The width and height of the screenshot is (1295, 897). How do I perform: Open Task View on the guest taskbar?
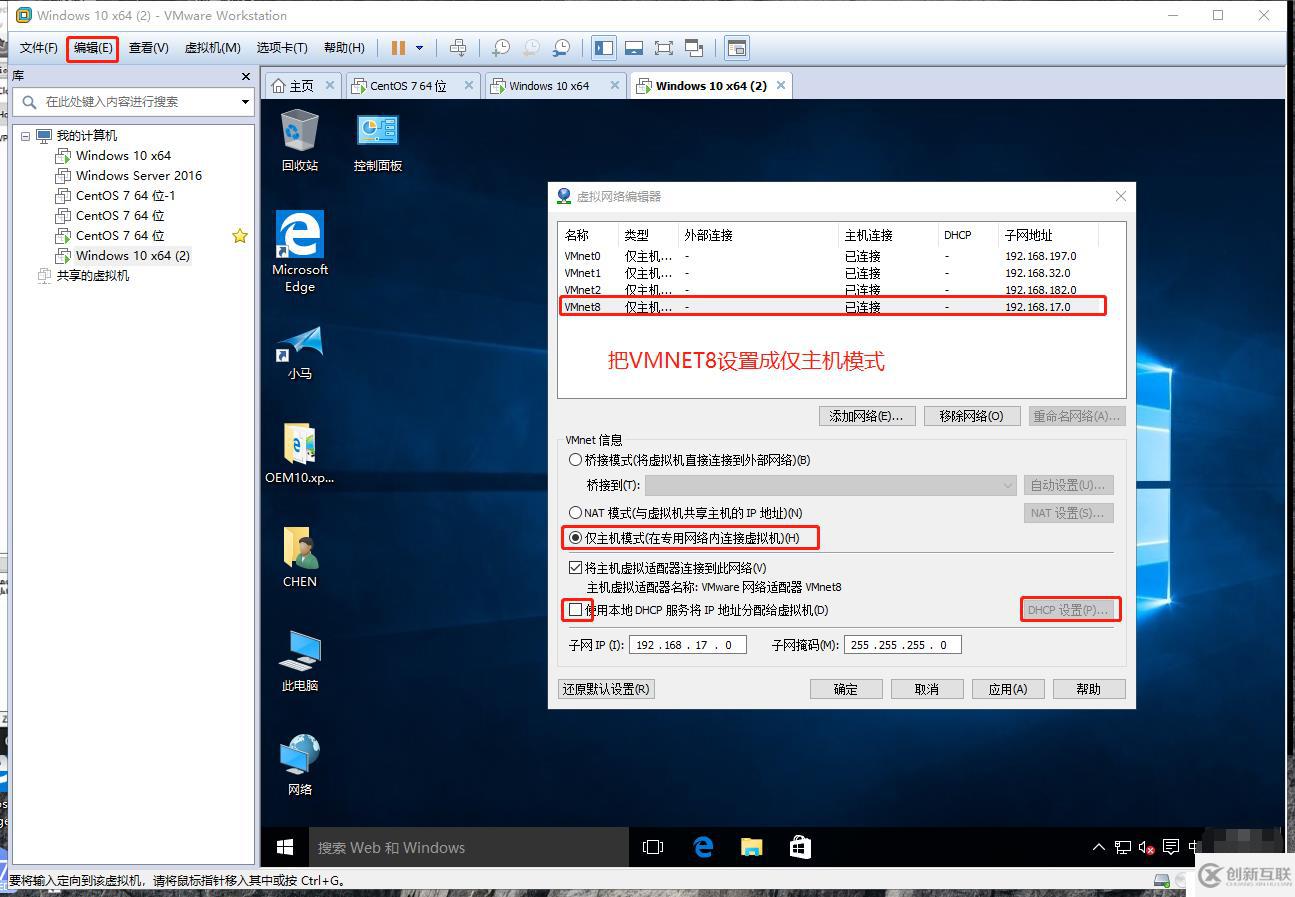[x=653, y=847]
